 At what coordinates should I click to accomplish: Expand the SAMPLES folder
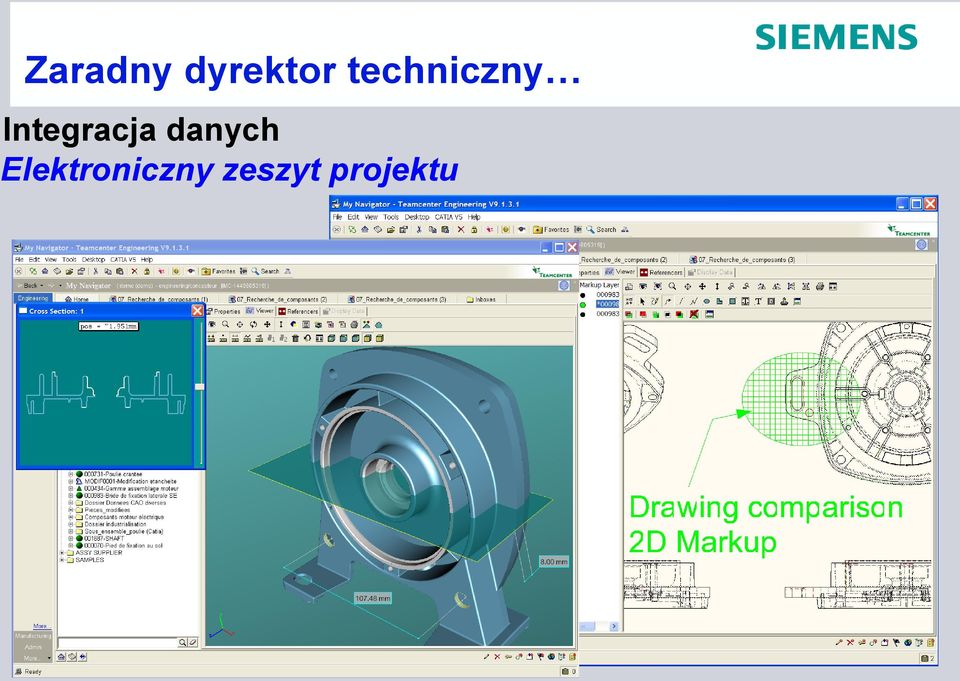62,560
